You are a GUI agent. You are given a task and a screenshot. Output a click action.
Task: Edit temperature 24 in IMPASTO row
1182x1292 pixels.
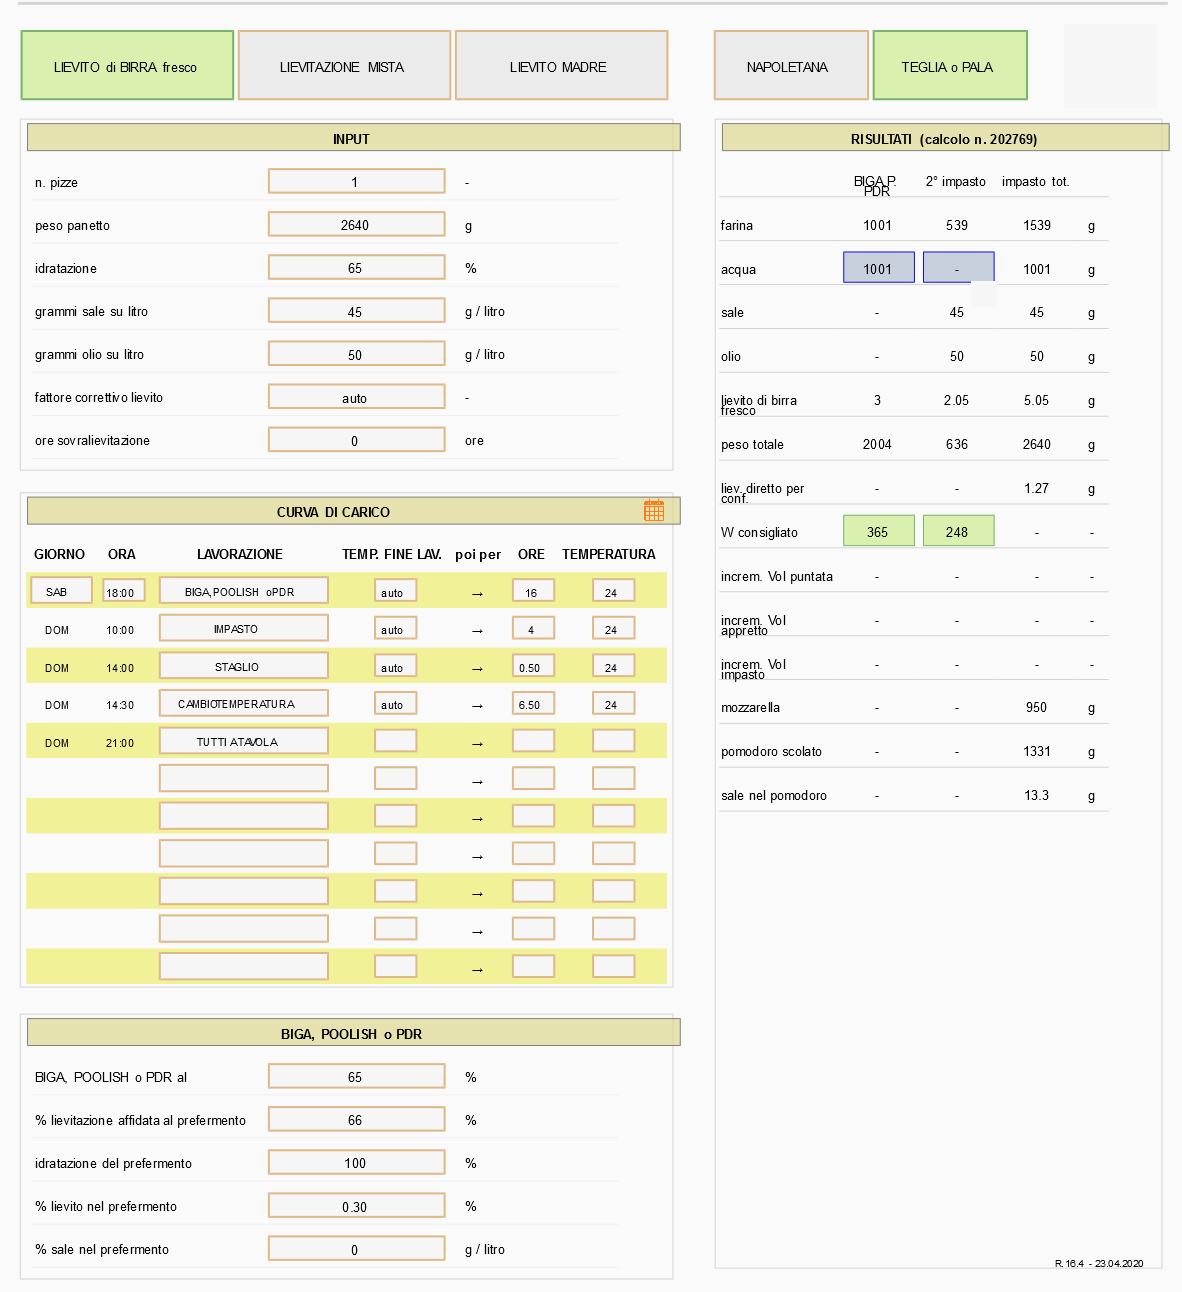[x=613, y=628]
